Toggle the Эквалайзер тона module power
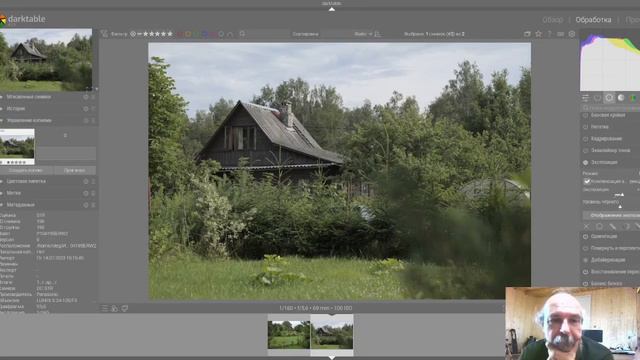Viewport: 640px width, 360px height. 585,151
